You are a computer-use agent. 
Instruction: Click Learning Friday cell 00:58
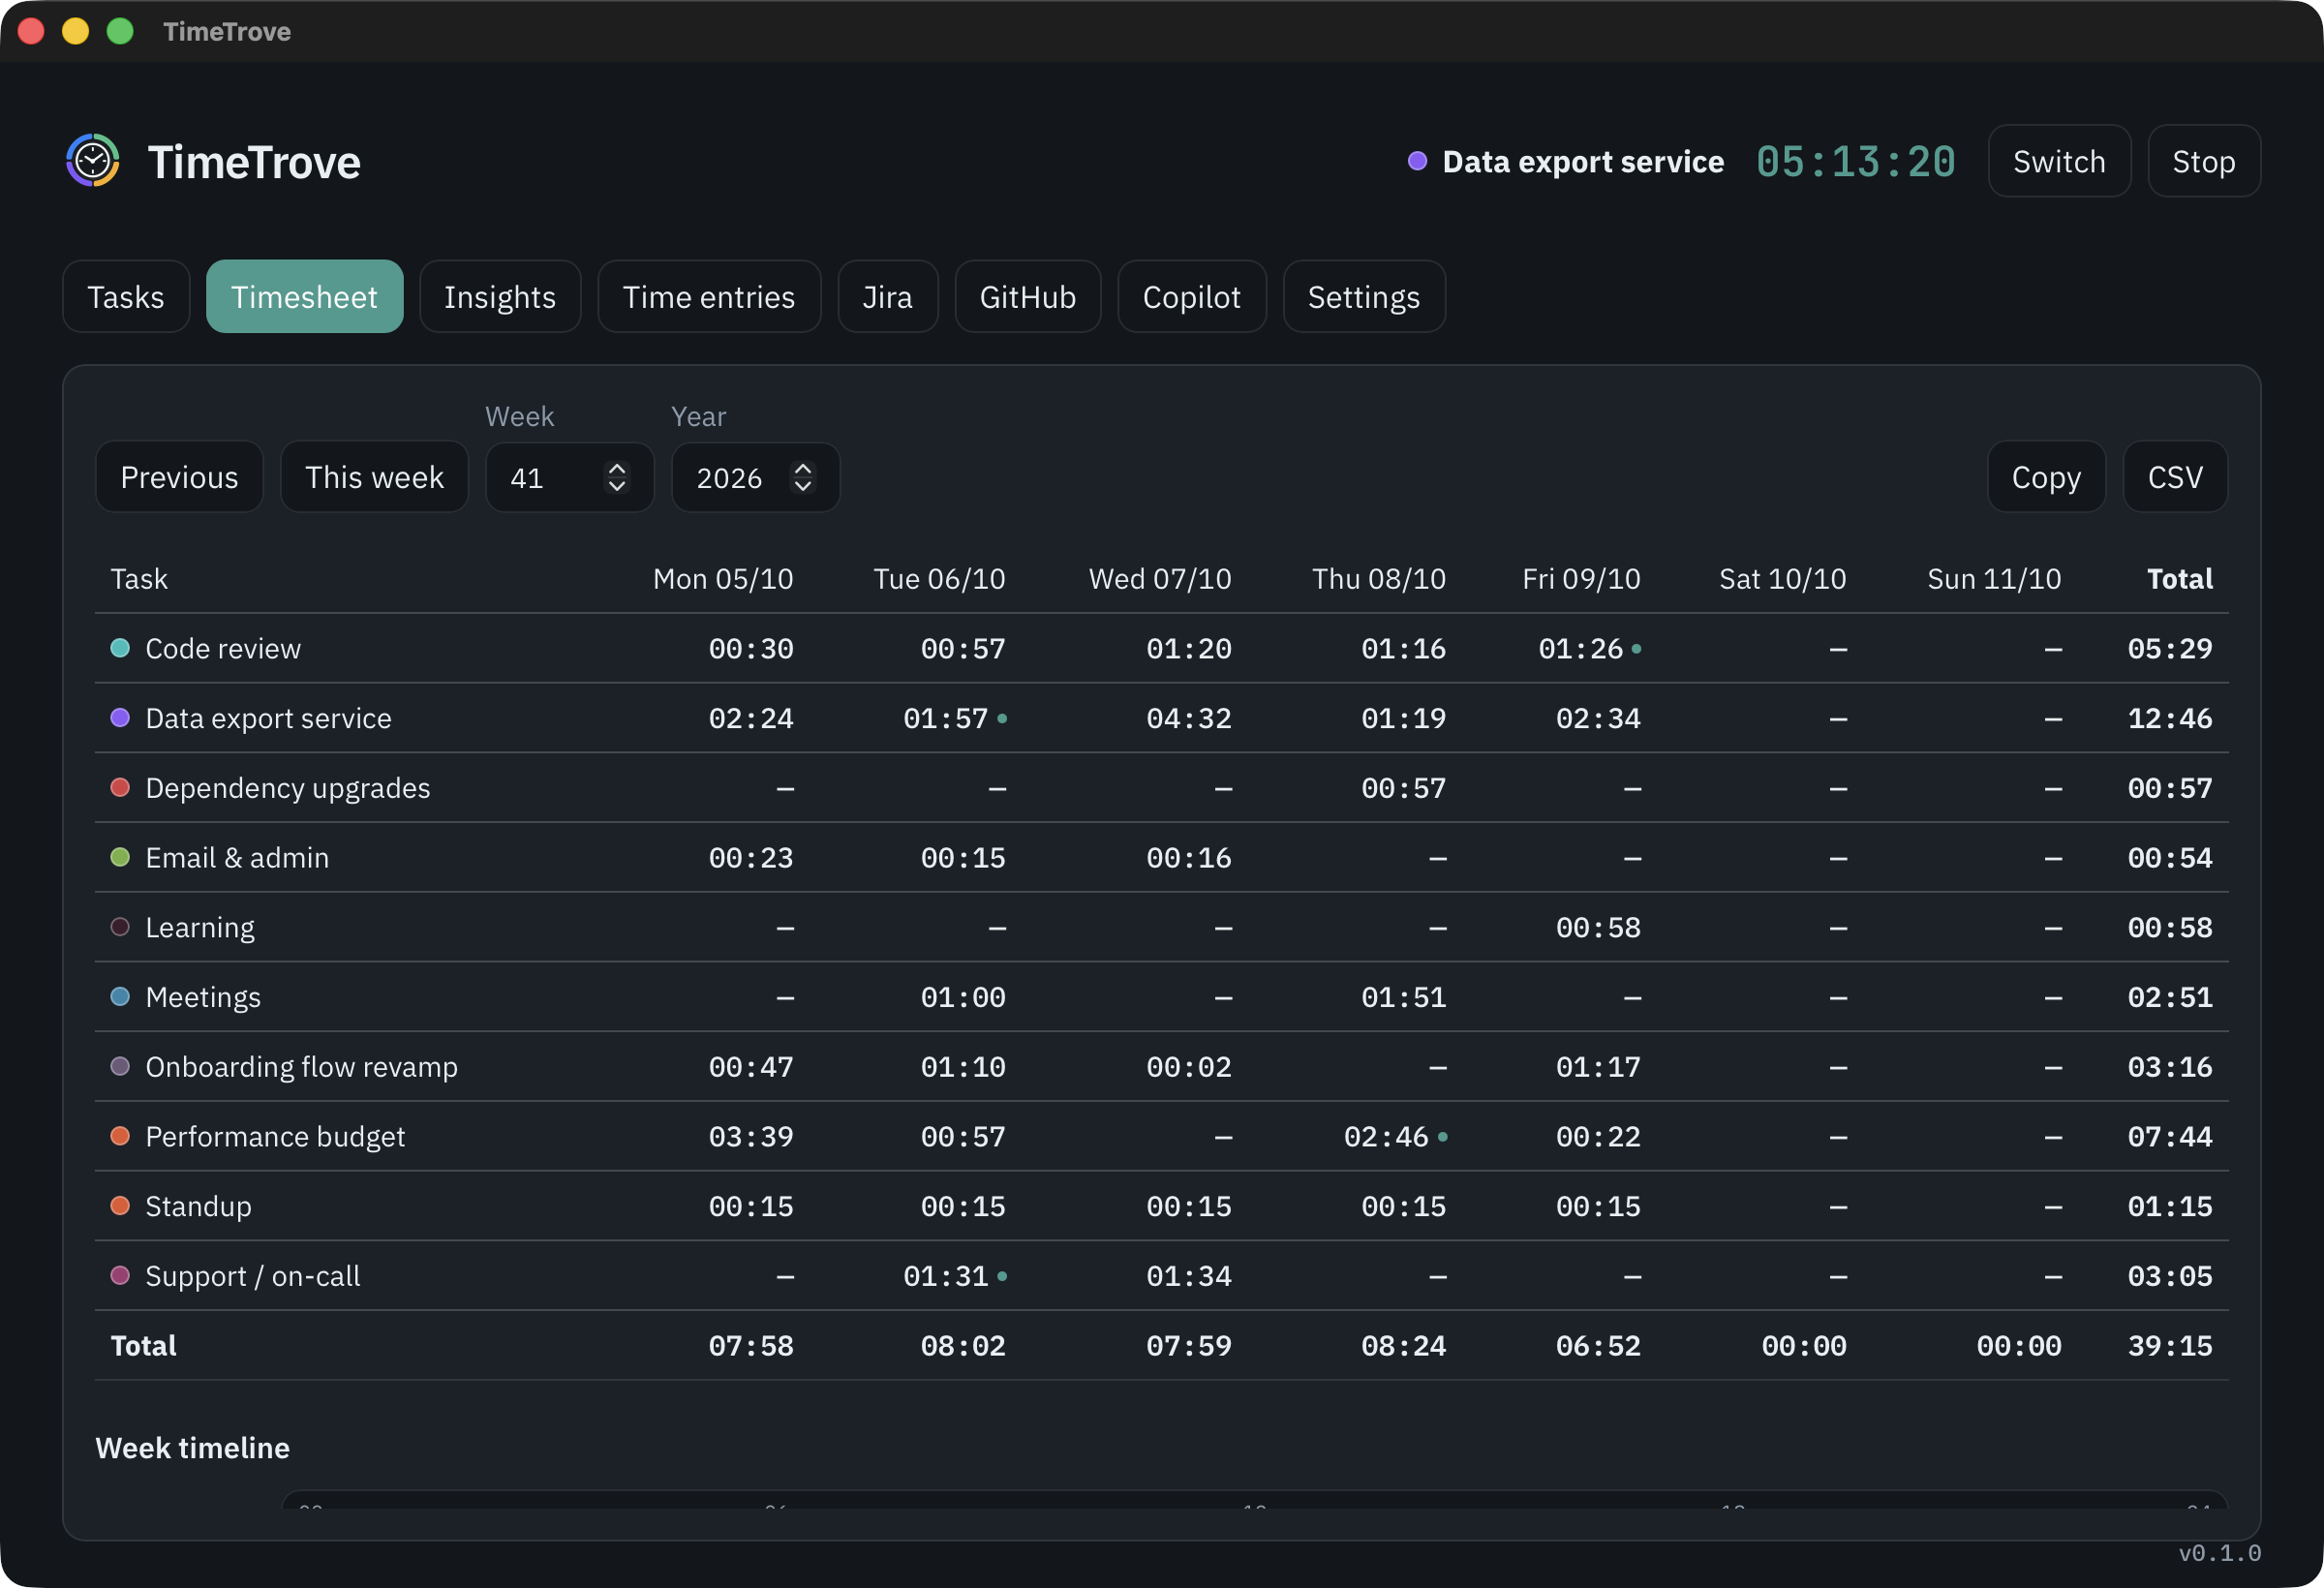[1598, 928]
